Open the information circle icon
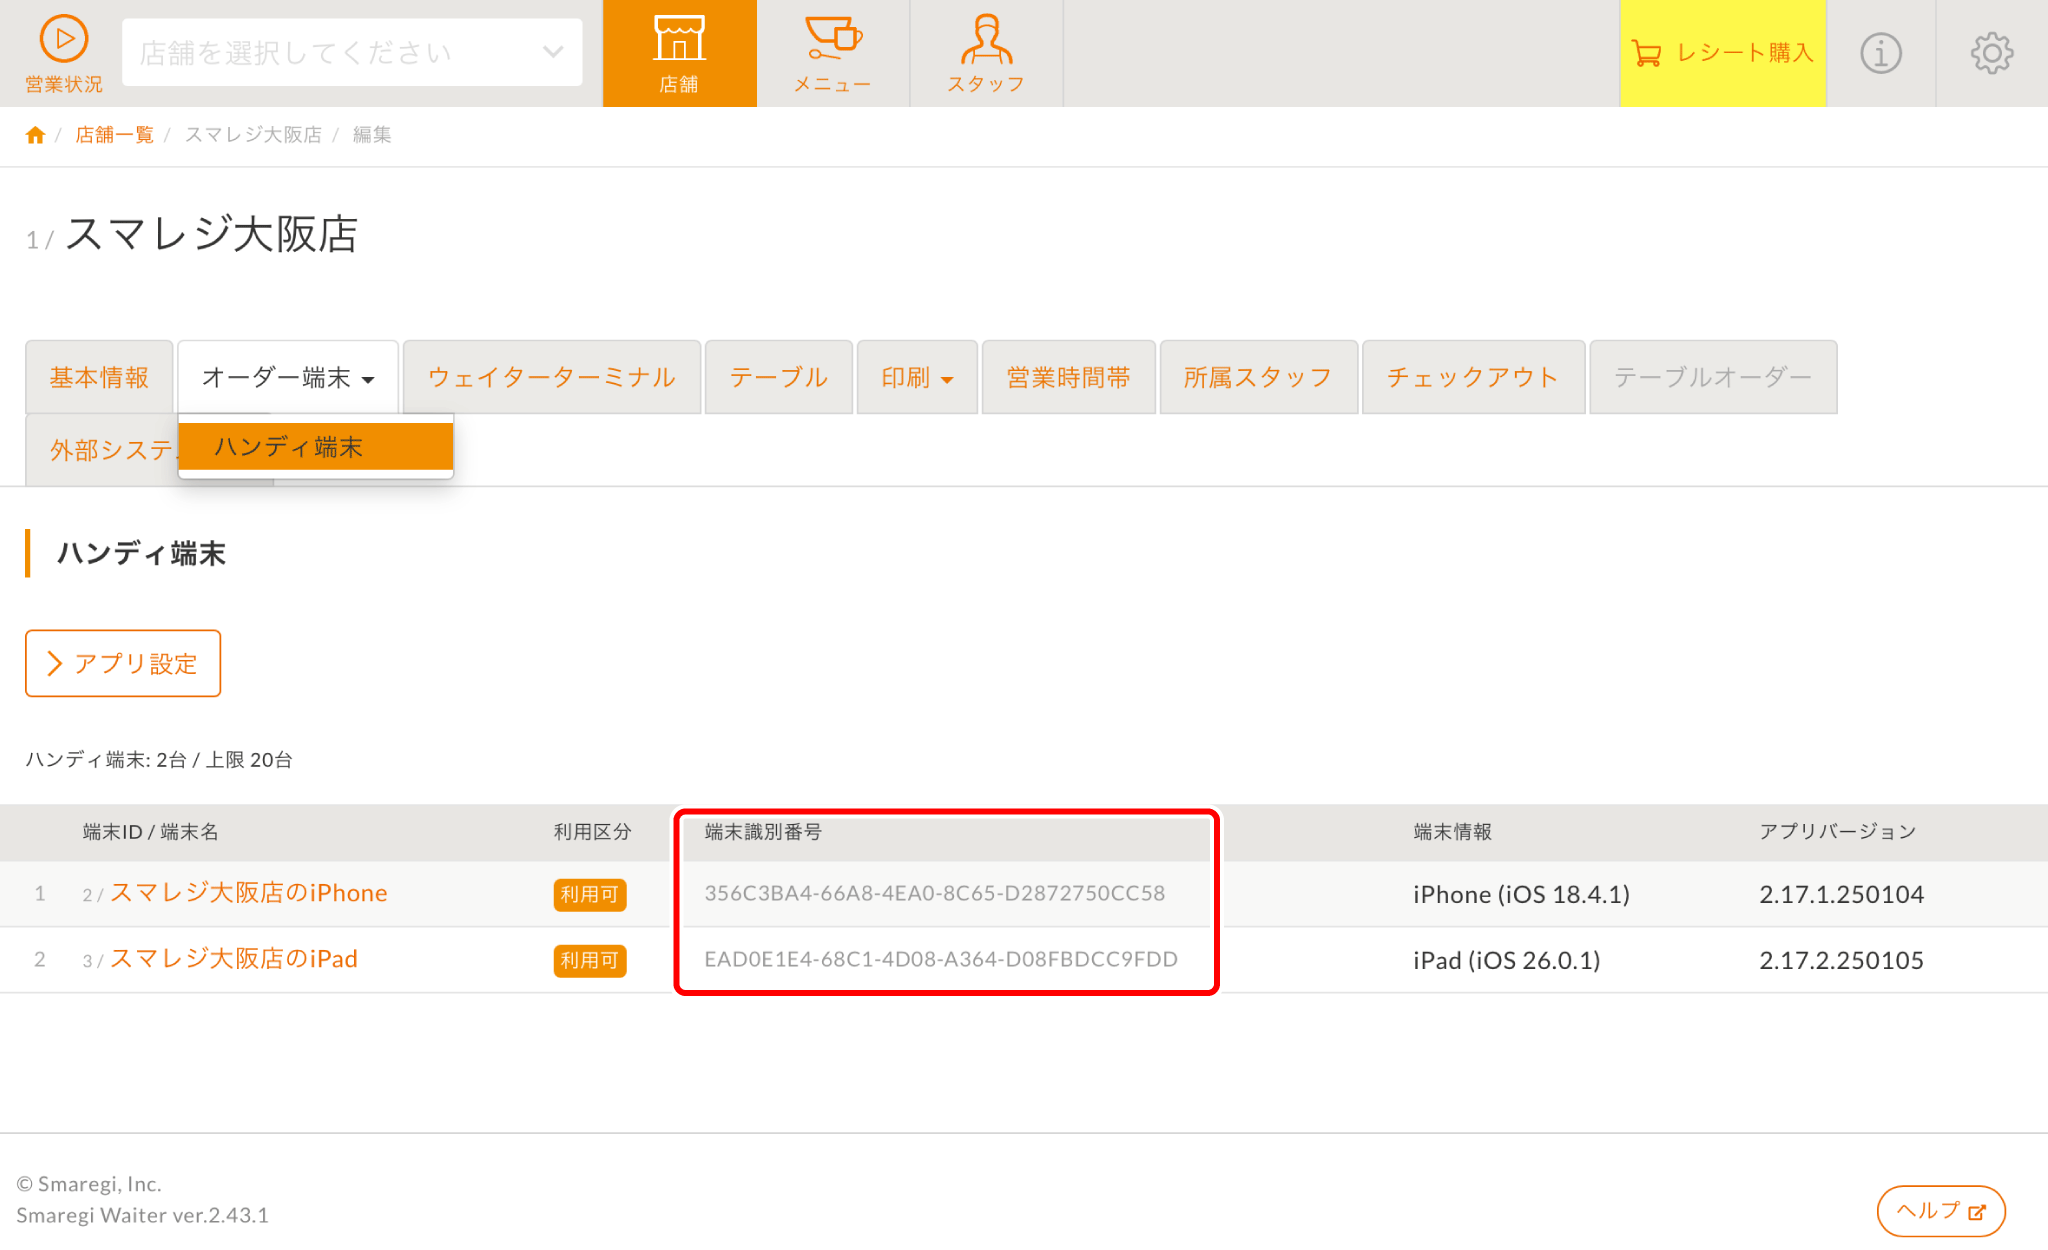This screenshot has width=2048, height=1250. pos(1880,53)
